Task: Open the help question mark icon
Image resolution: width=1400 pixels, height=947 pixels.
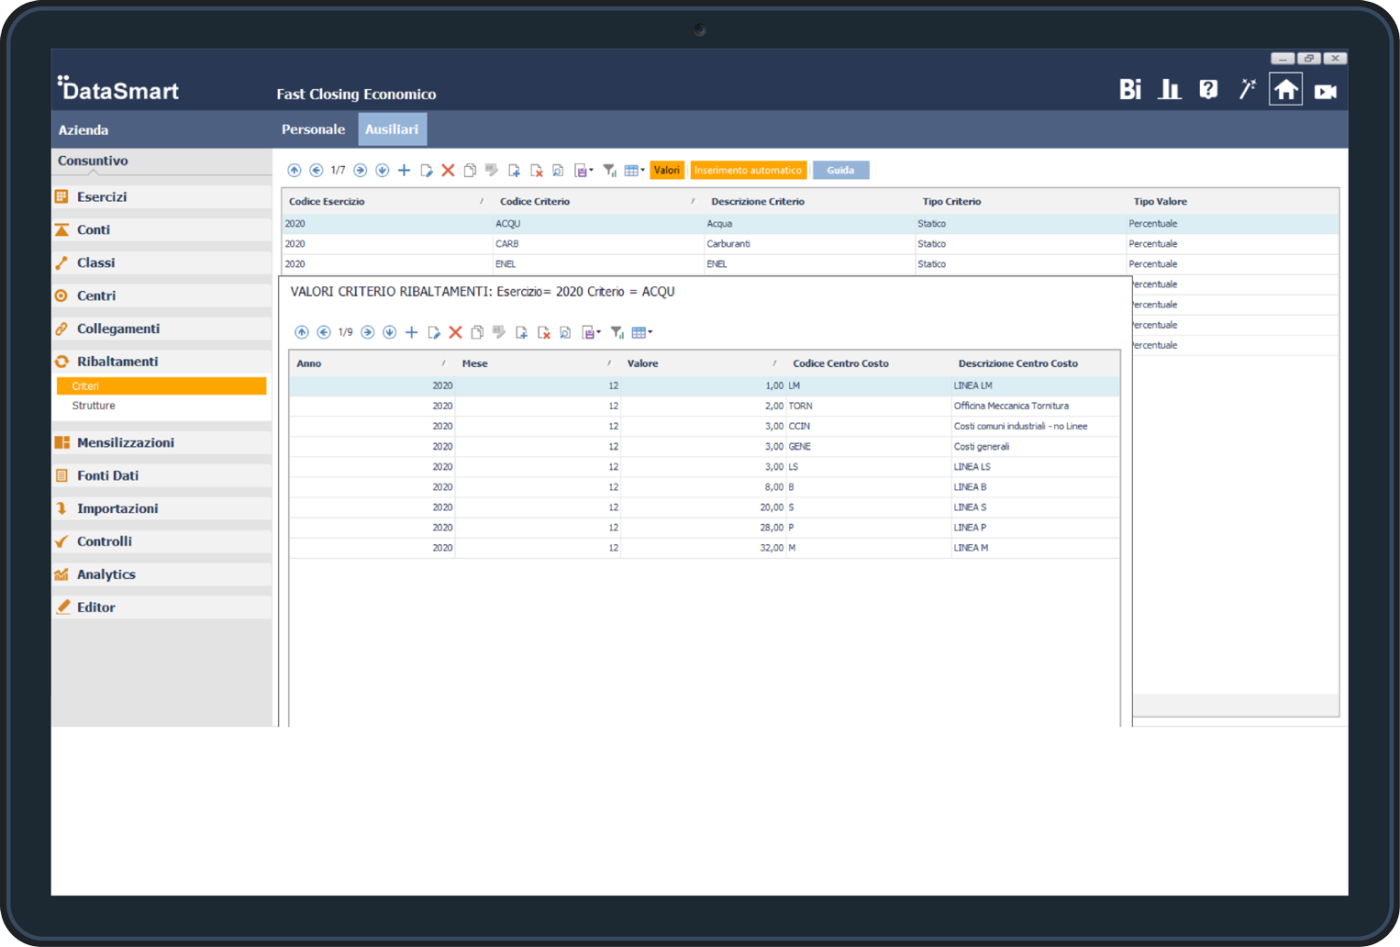Action: pos(1208,90)
